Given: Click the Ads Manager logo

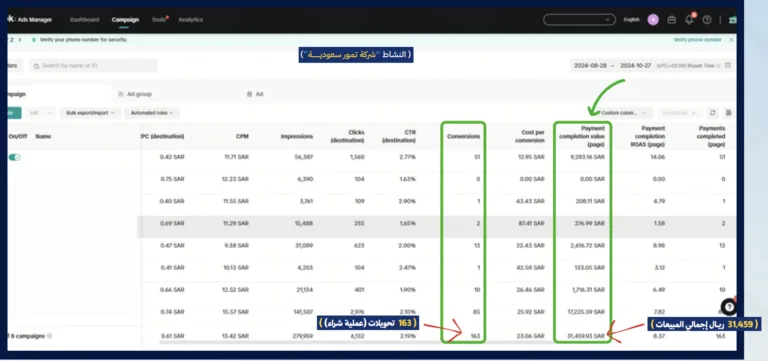Looking at the screenshot, I should click(x=29, y=20).
